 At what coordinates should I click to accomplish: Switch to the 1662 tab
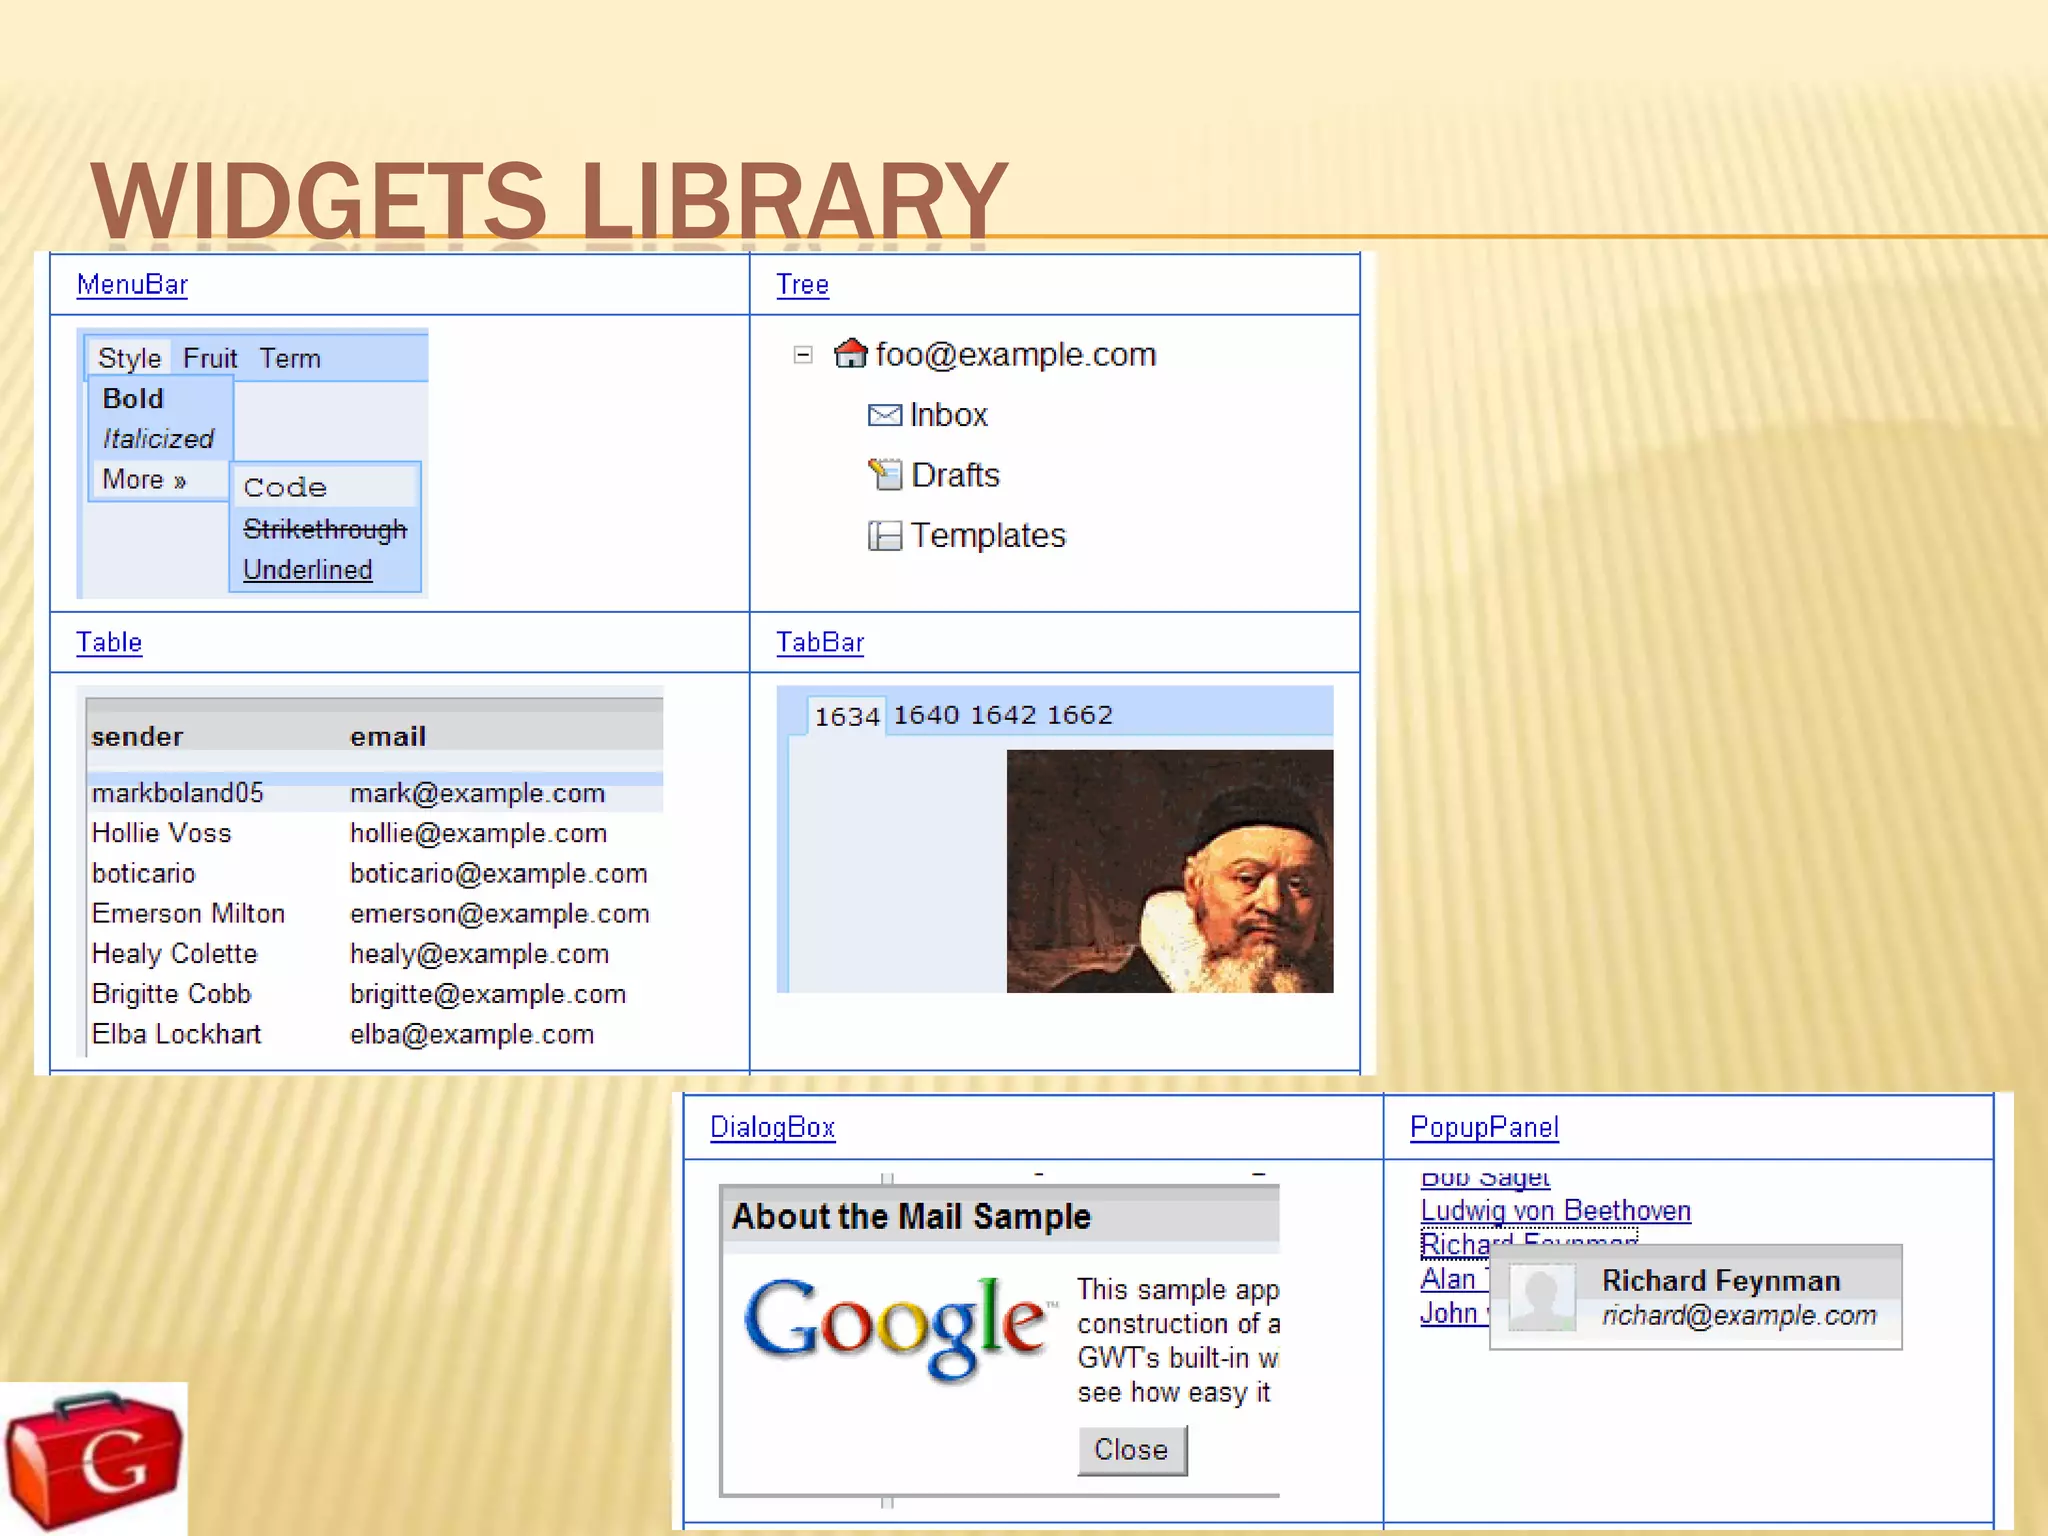[x=1080, y=715]
